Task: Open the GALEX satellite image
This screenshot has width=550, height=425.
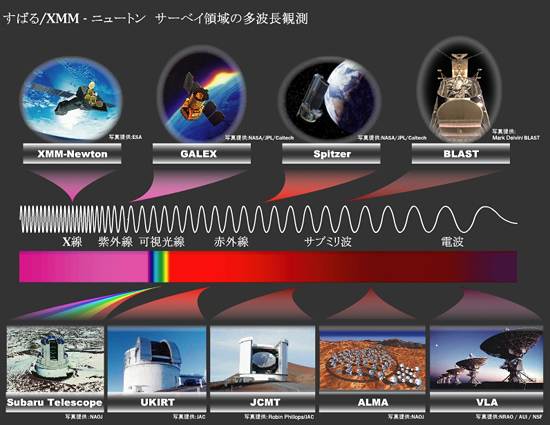Action: (x=201, y=94)
